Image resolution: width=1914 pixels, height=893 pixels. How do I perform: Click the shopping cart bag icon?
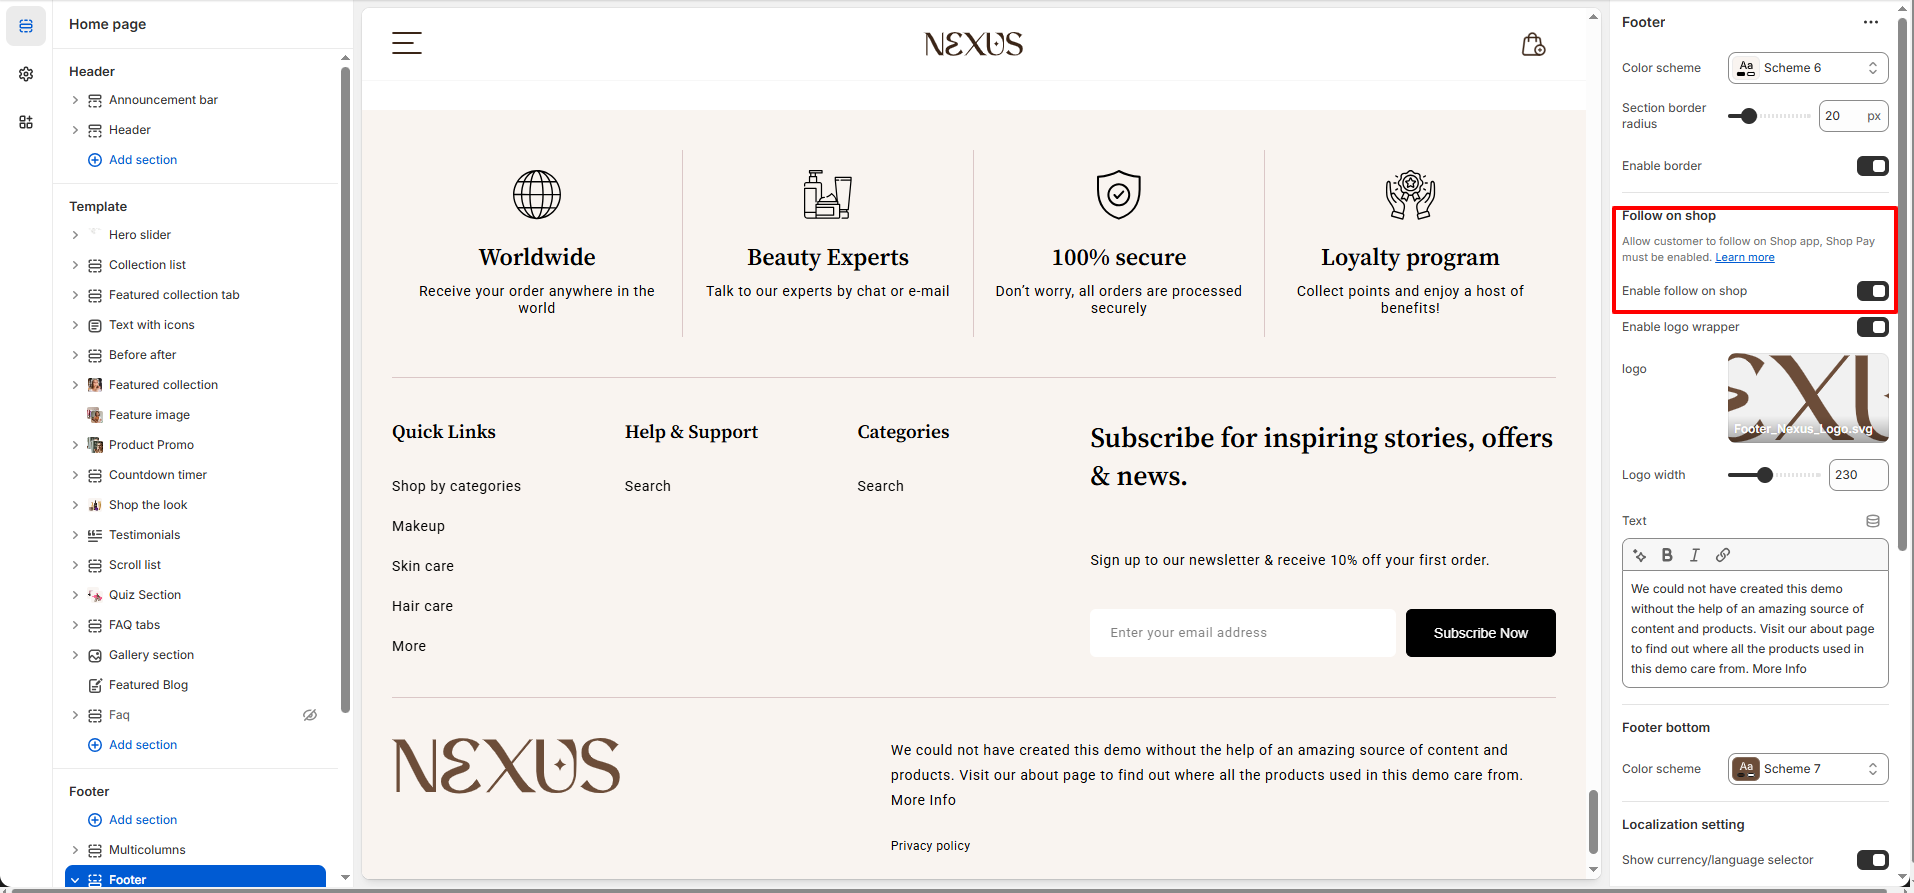[1533, 44]
